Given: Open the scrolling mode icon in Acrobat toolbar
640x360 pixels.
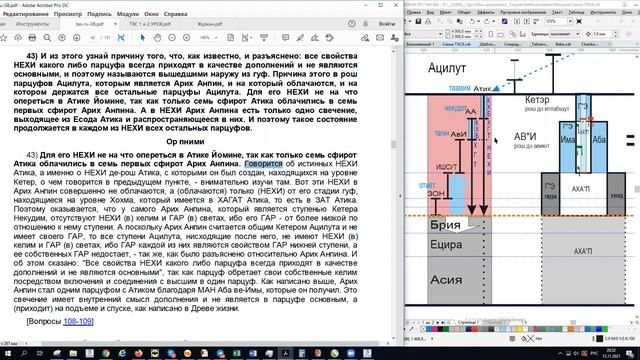Looking at the screenshot, I should point(264,38).
